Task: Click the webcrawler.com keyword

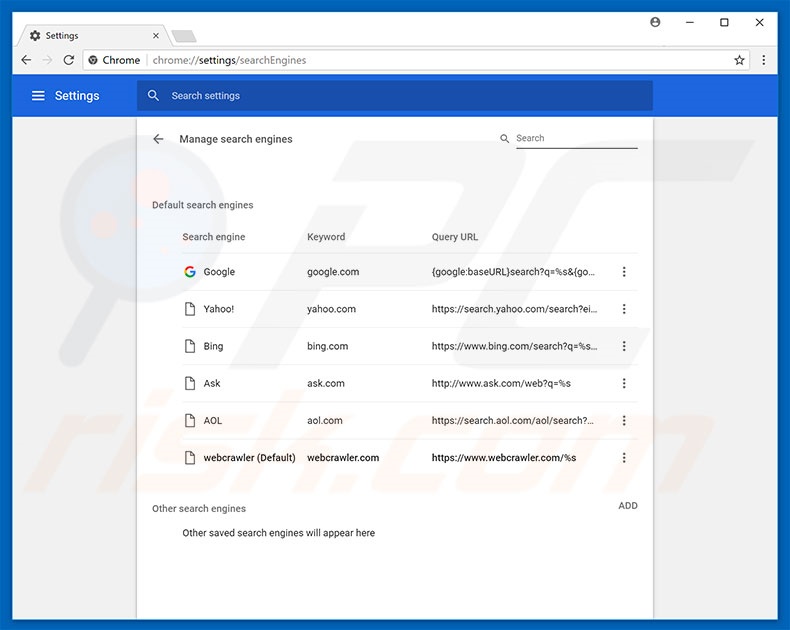Action: [343, 458]
